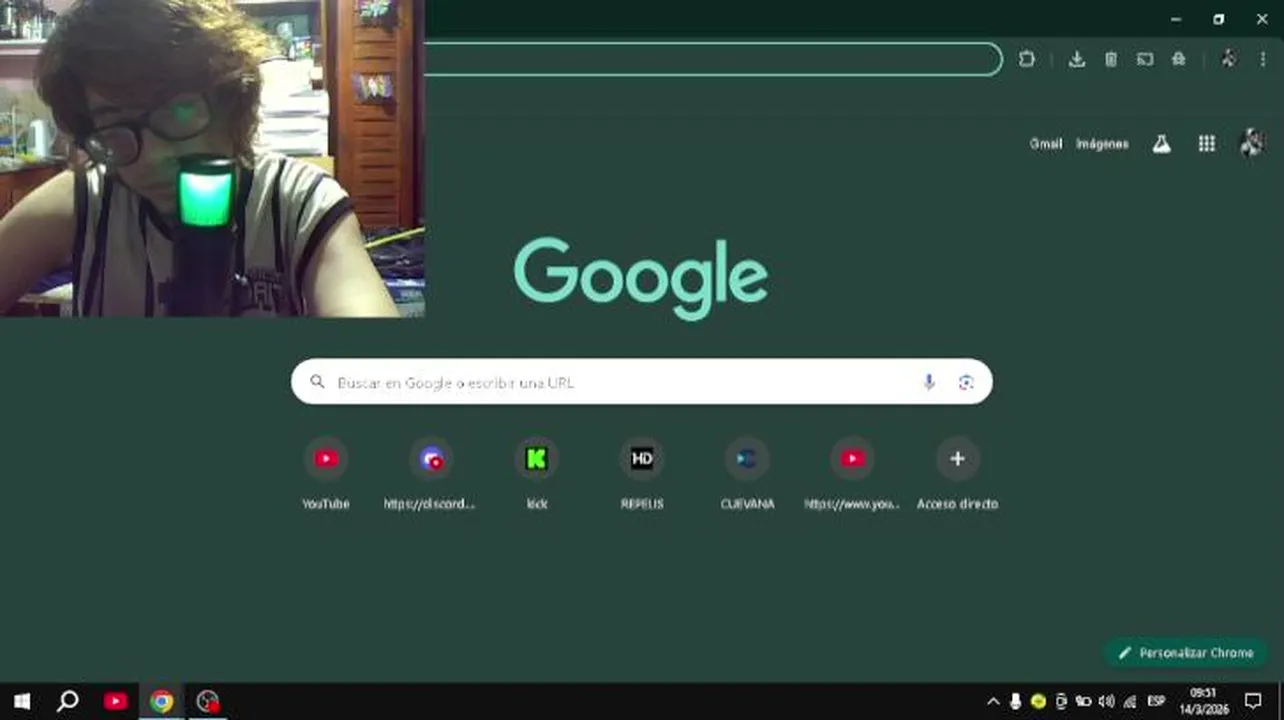Image resolution: width=1284 pixels, height=720 pixels.
Task: Click the webcam overlay video
Action: click(x=212, y=158)
